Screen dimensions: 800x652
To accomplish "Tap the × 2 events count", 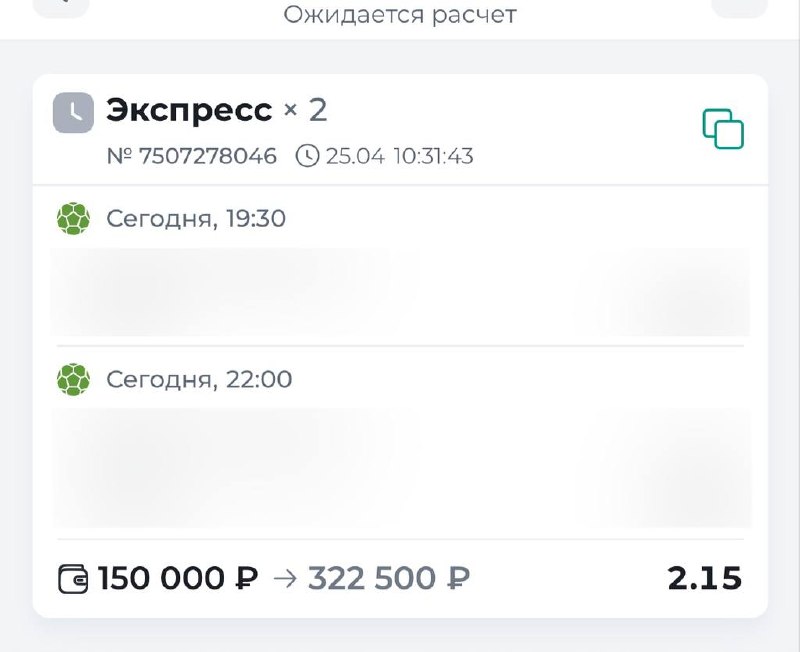I will (x=305, y=110).
